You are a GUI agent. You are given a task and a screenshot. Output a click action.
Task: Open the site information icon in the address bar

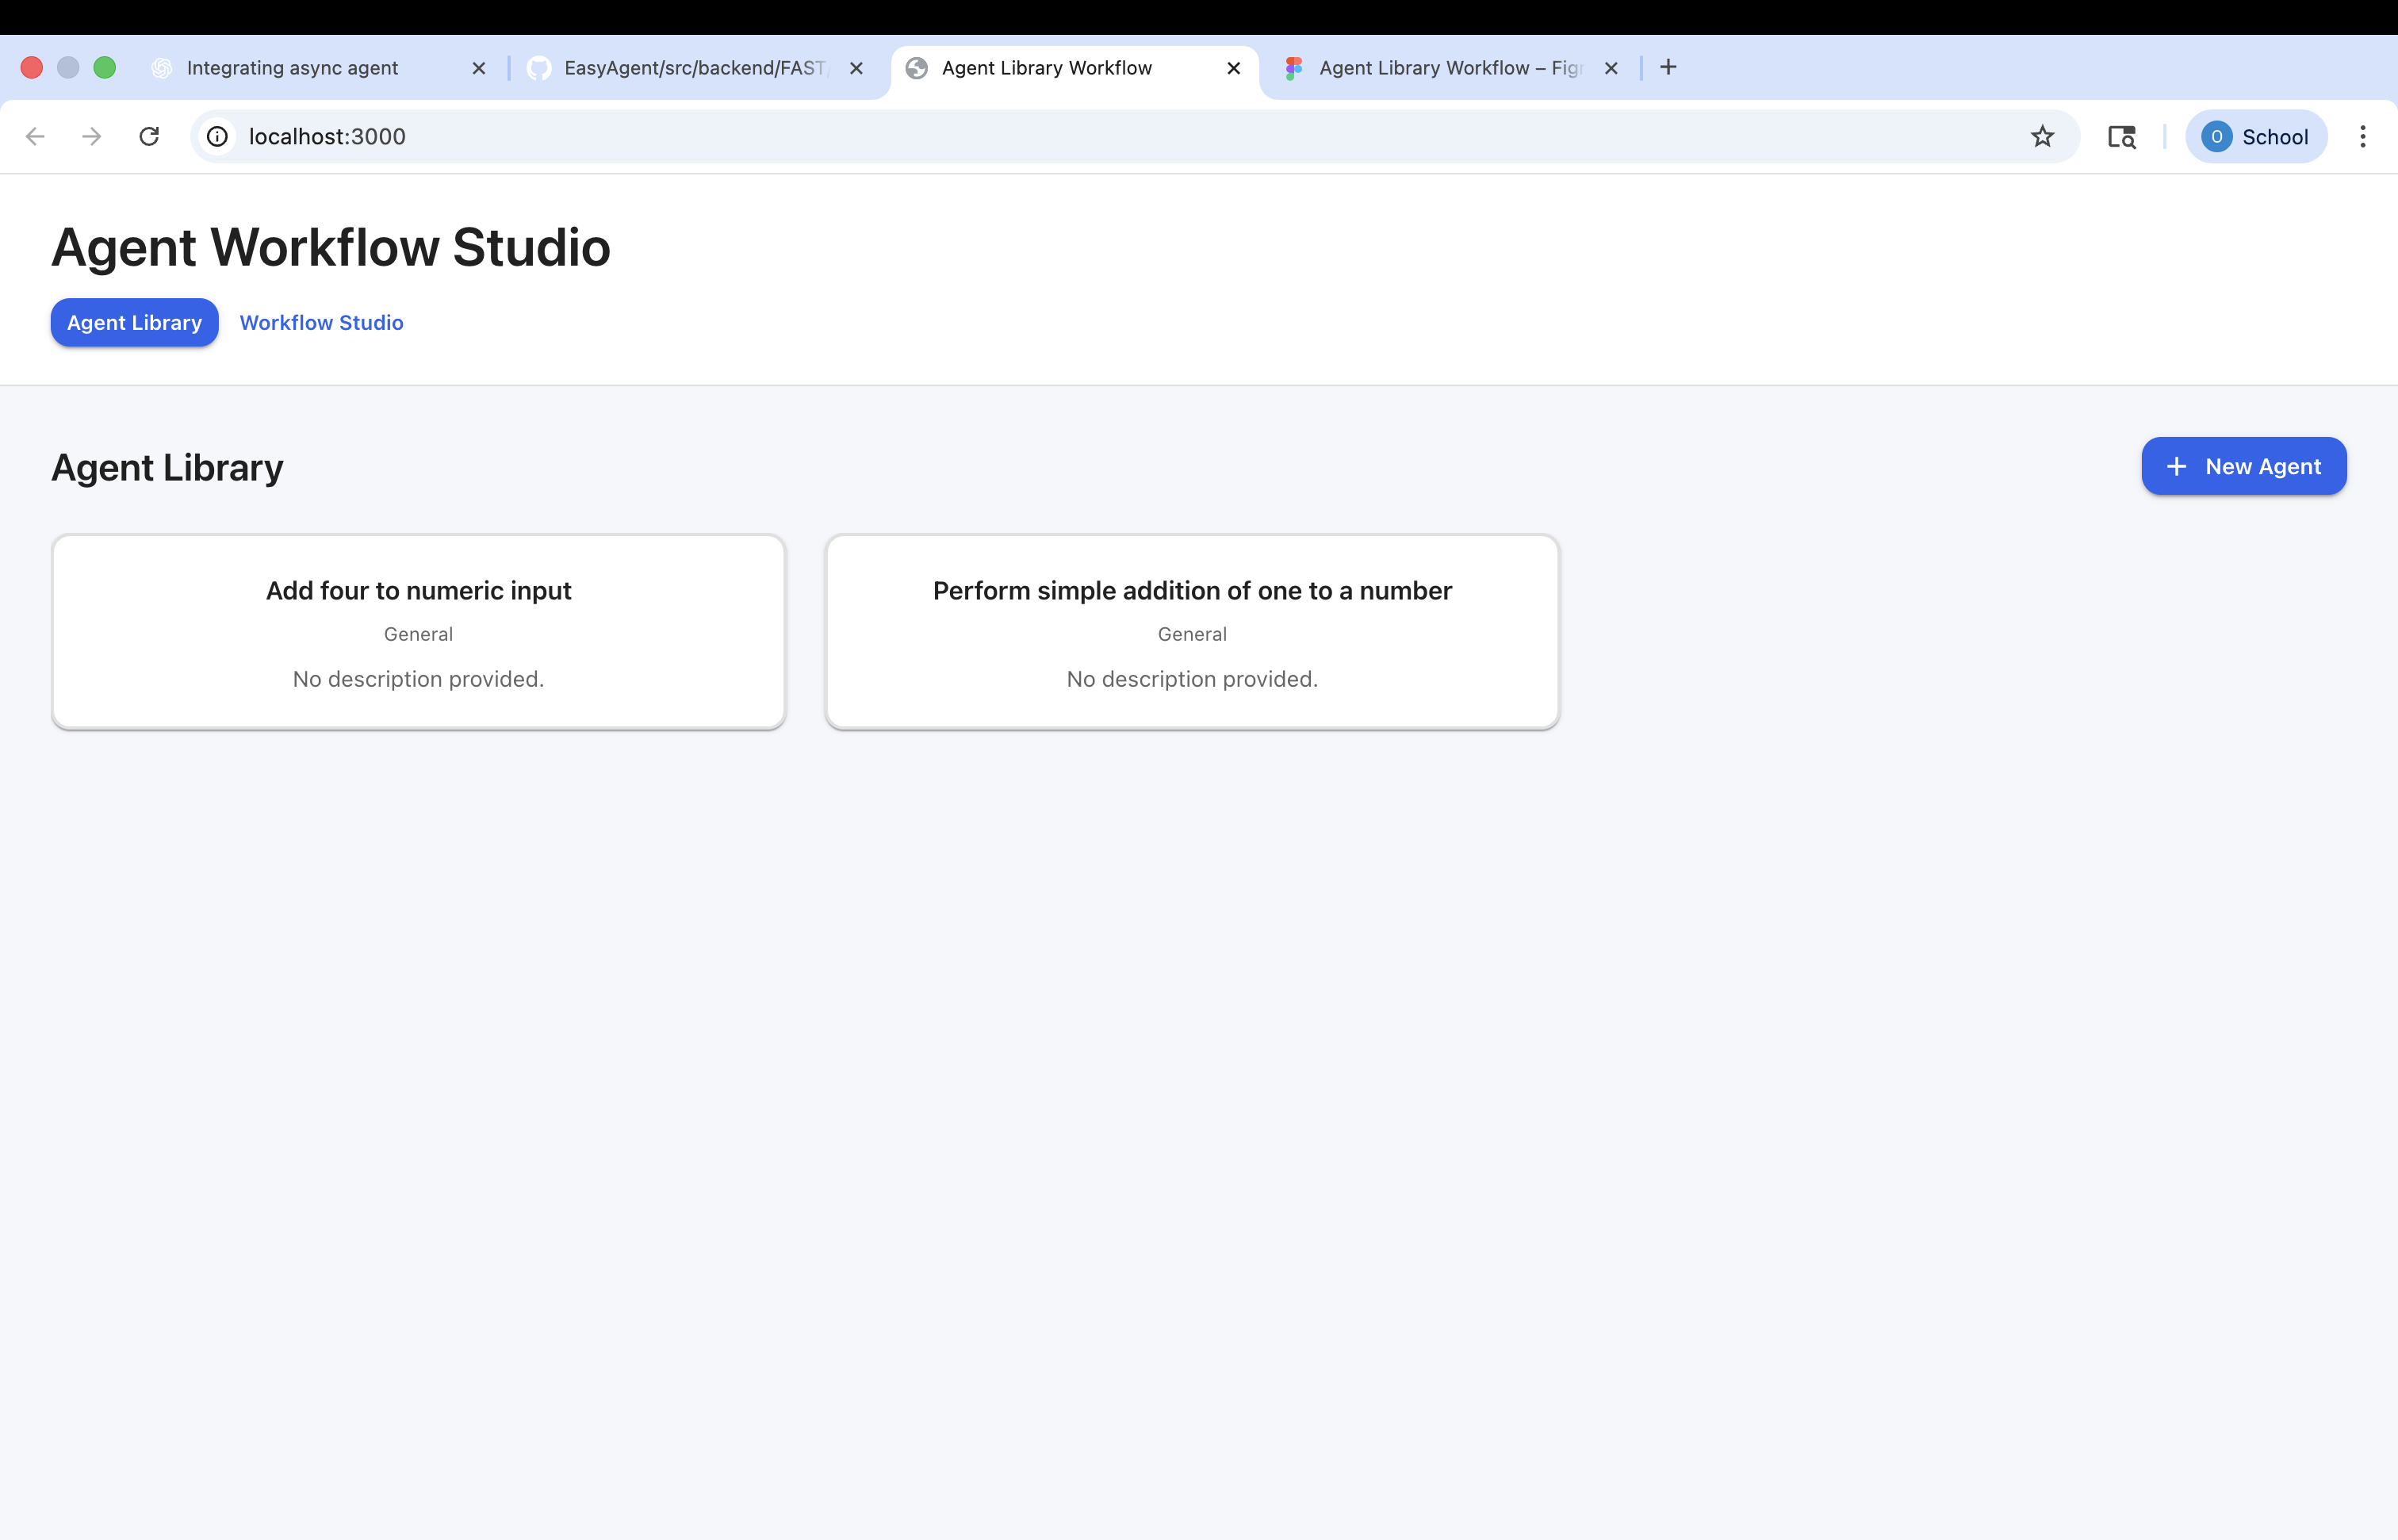tap(217, 136)
